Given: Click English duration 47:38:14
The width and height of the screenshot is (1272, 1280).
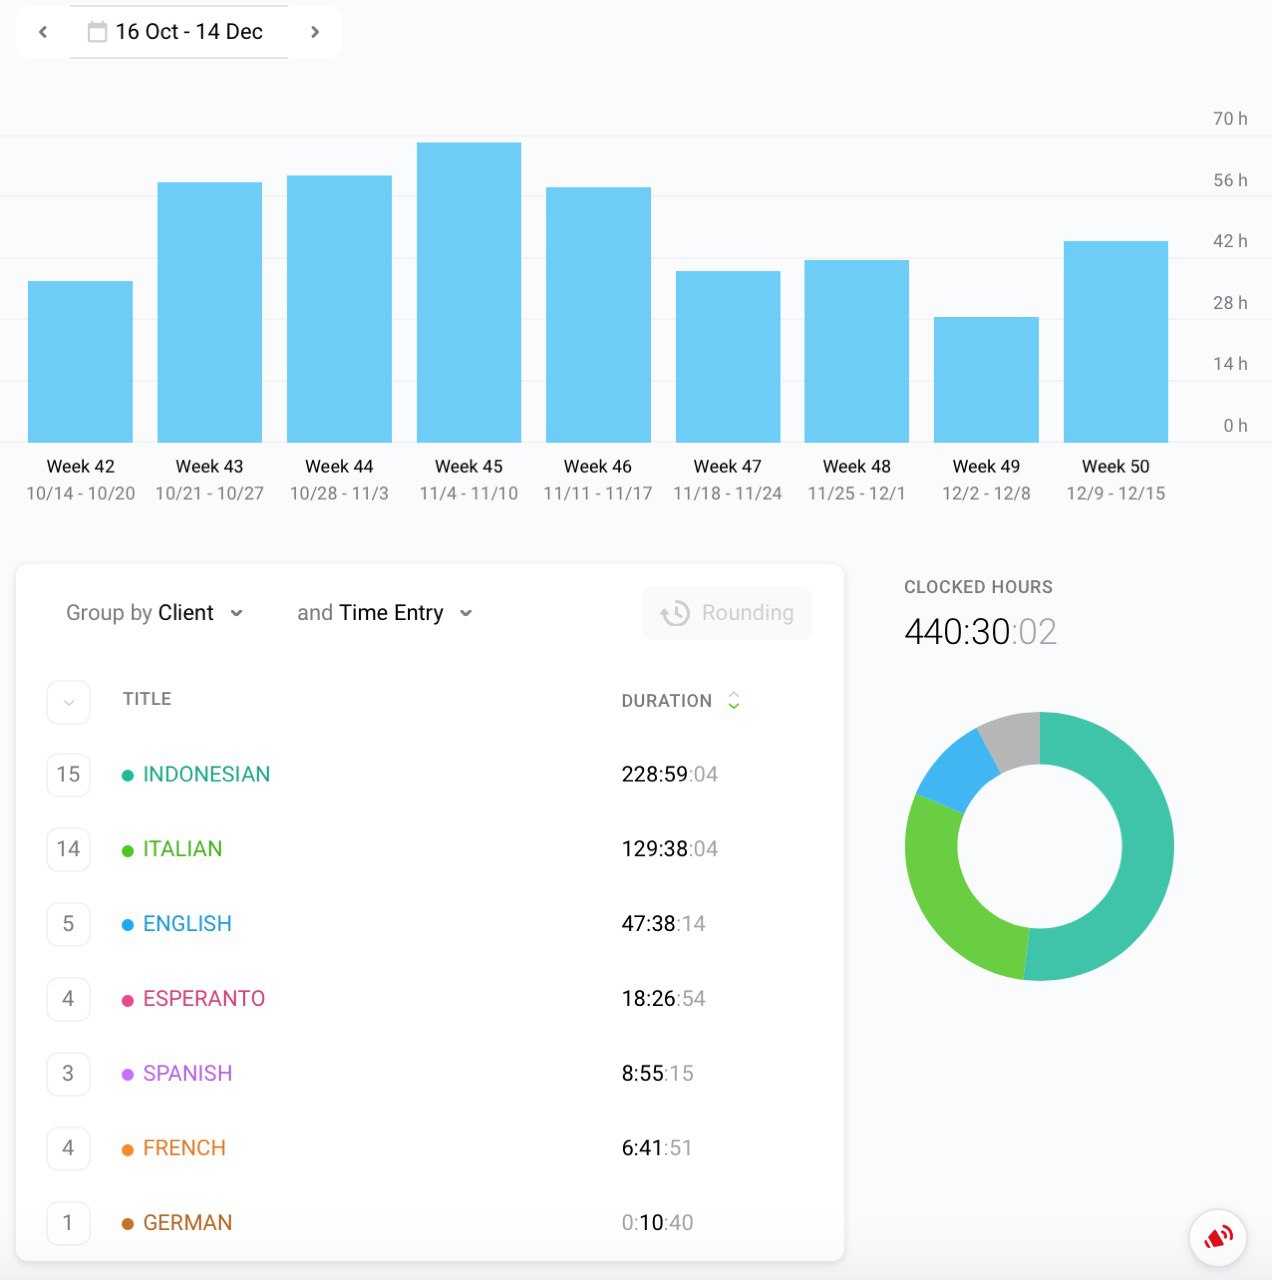Looking at the screenshot, I should pos(664,924).
